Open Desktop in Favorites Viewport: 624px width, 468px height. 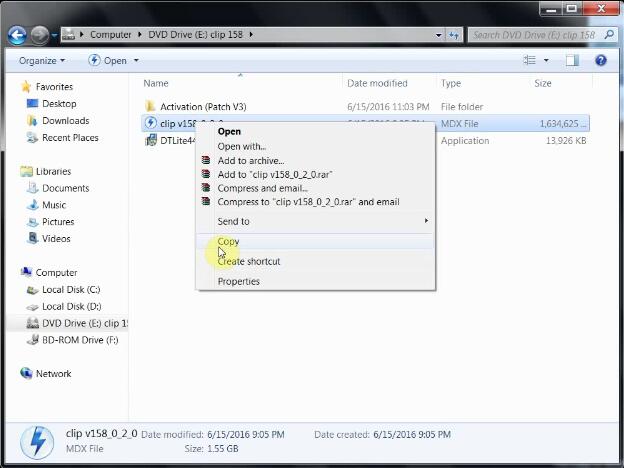click(59, 104)
